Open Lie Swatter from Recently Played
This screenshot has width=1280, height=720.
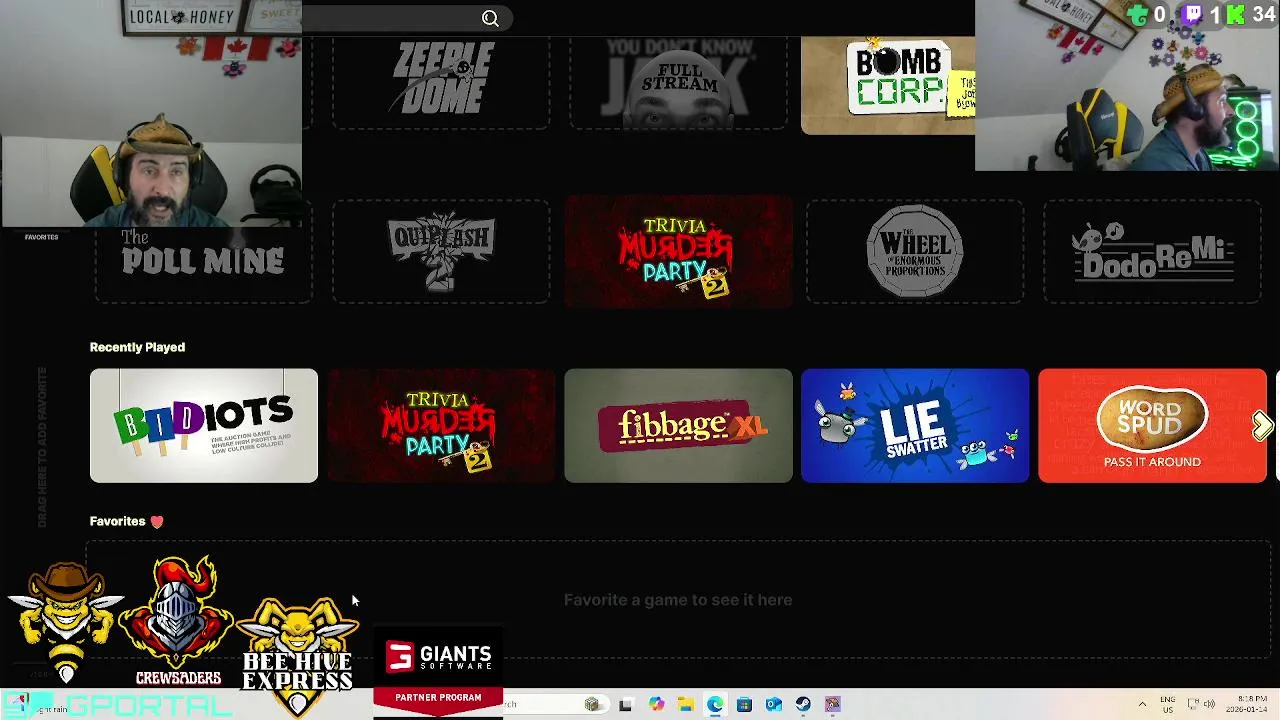pos(915,426)
